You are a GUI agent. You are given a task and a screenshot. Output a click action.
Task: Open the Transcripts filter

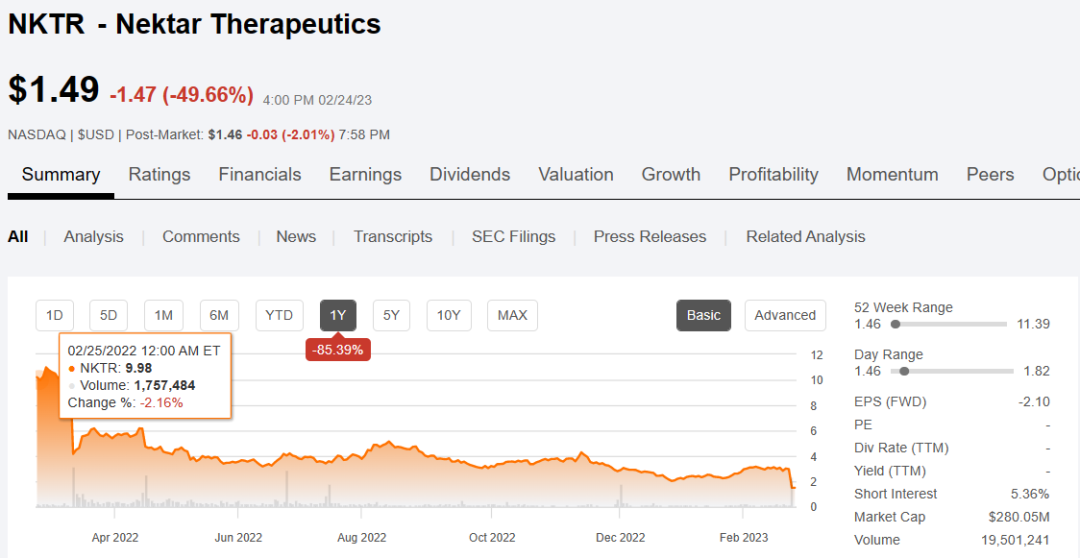(x=393, y=237)
